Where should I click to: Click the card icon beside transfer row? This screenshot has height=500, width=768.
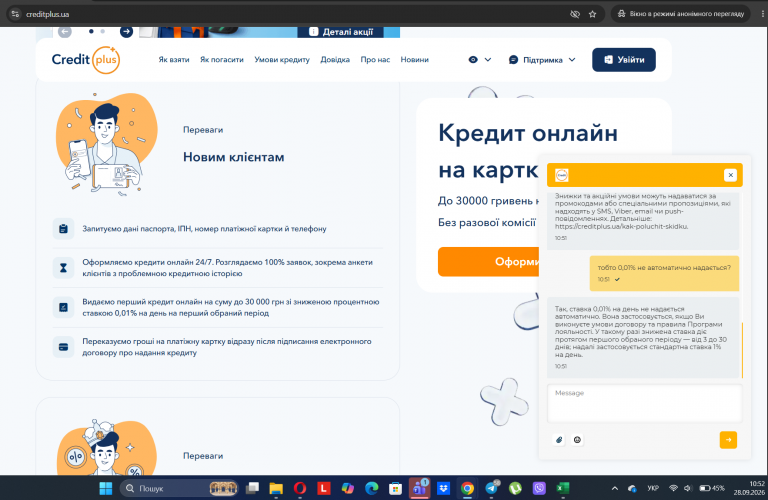(x=63, y=347)
